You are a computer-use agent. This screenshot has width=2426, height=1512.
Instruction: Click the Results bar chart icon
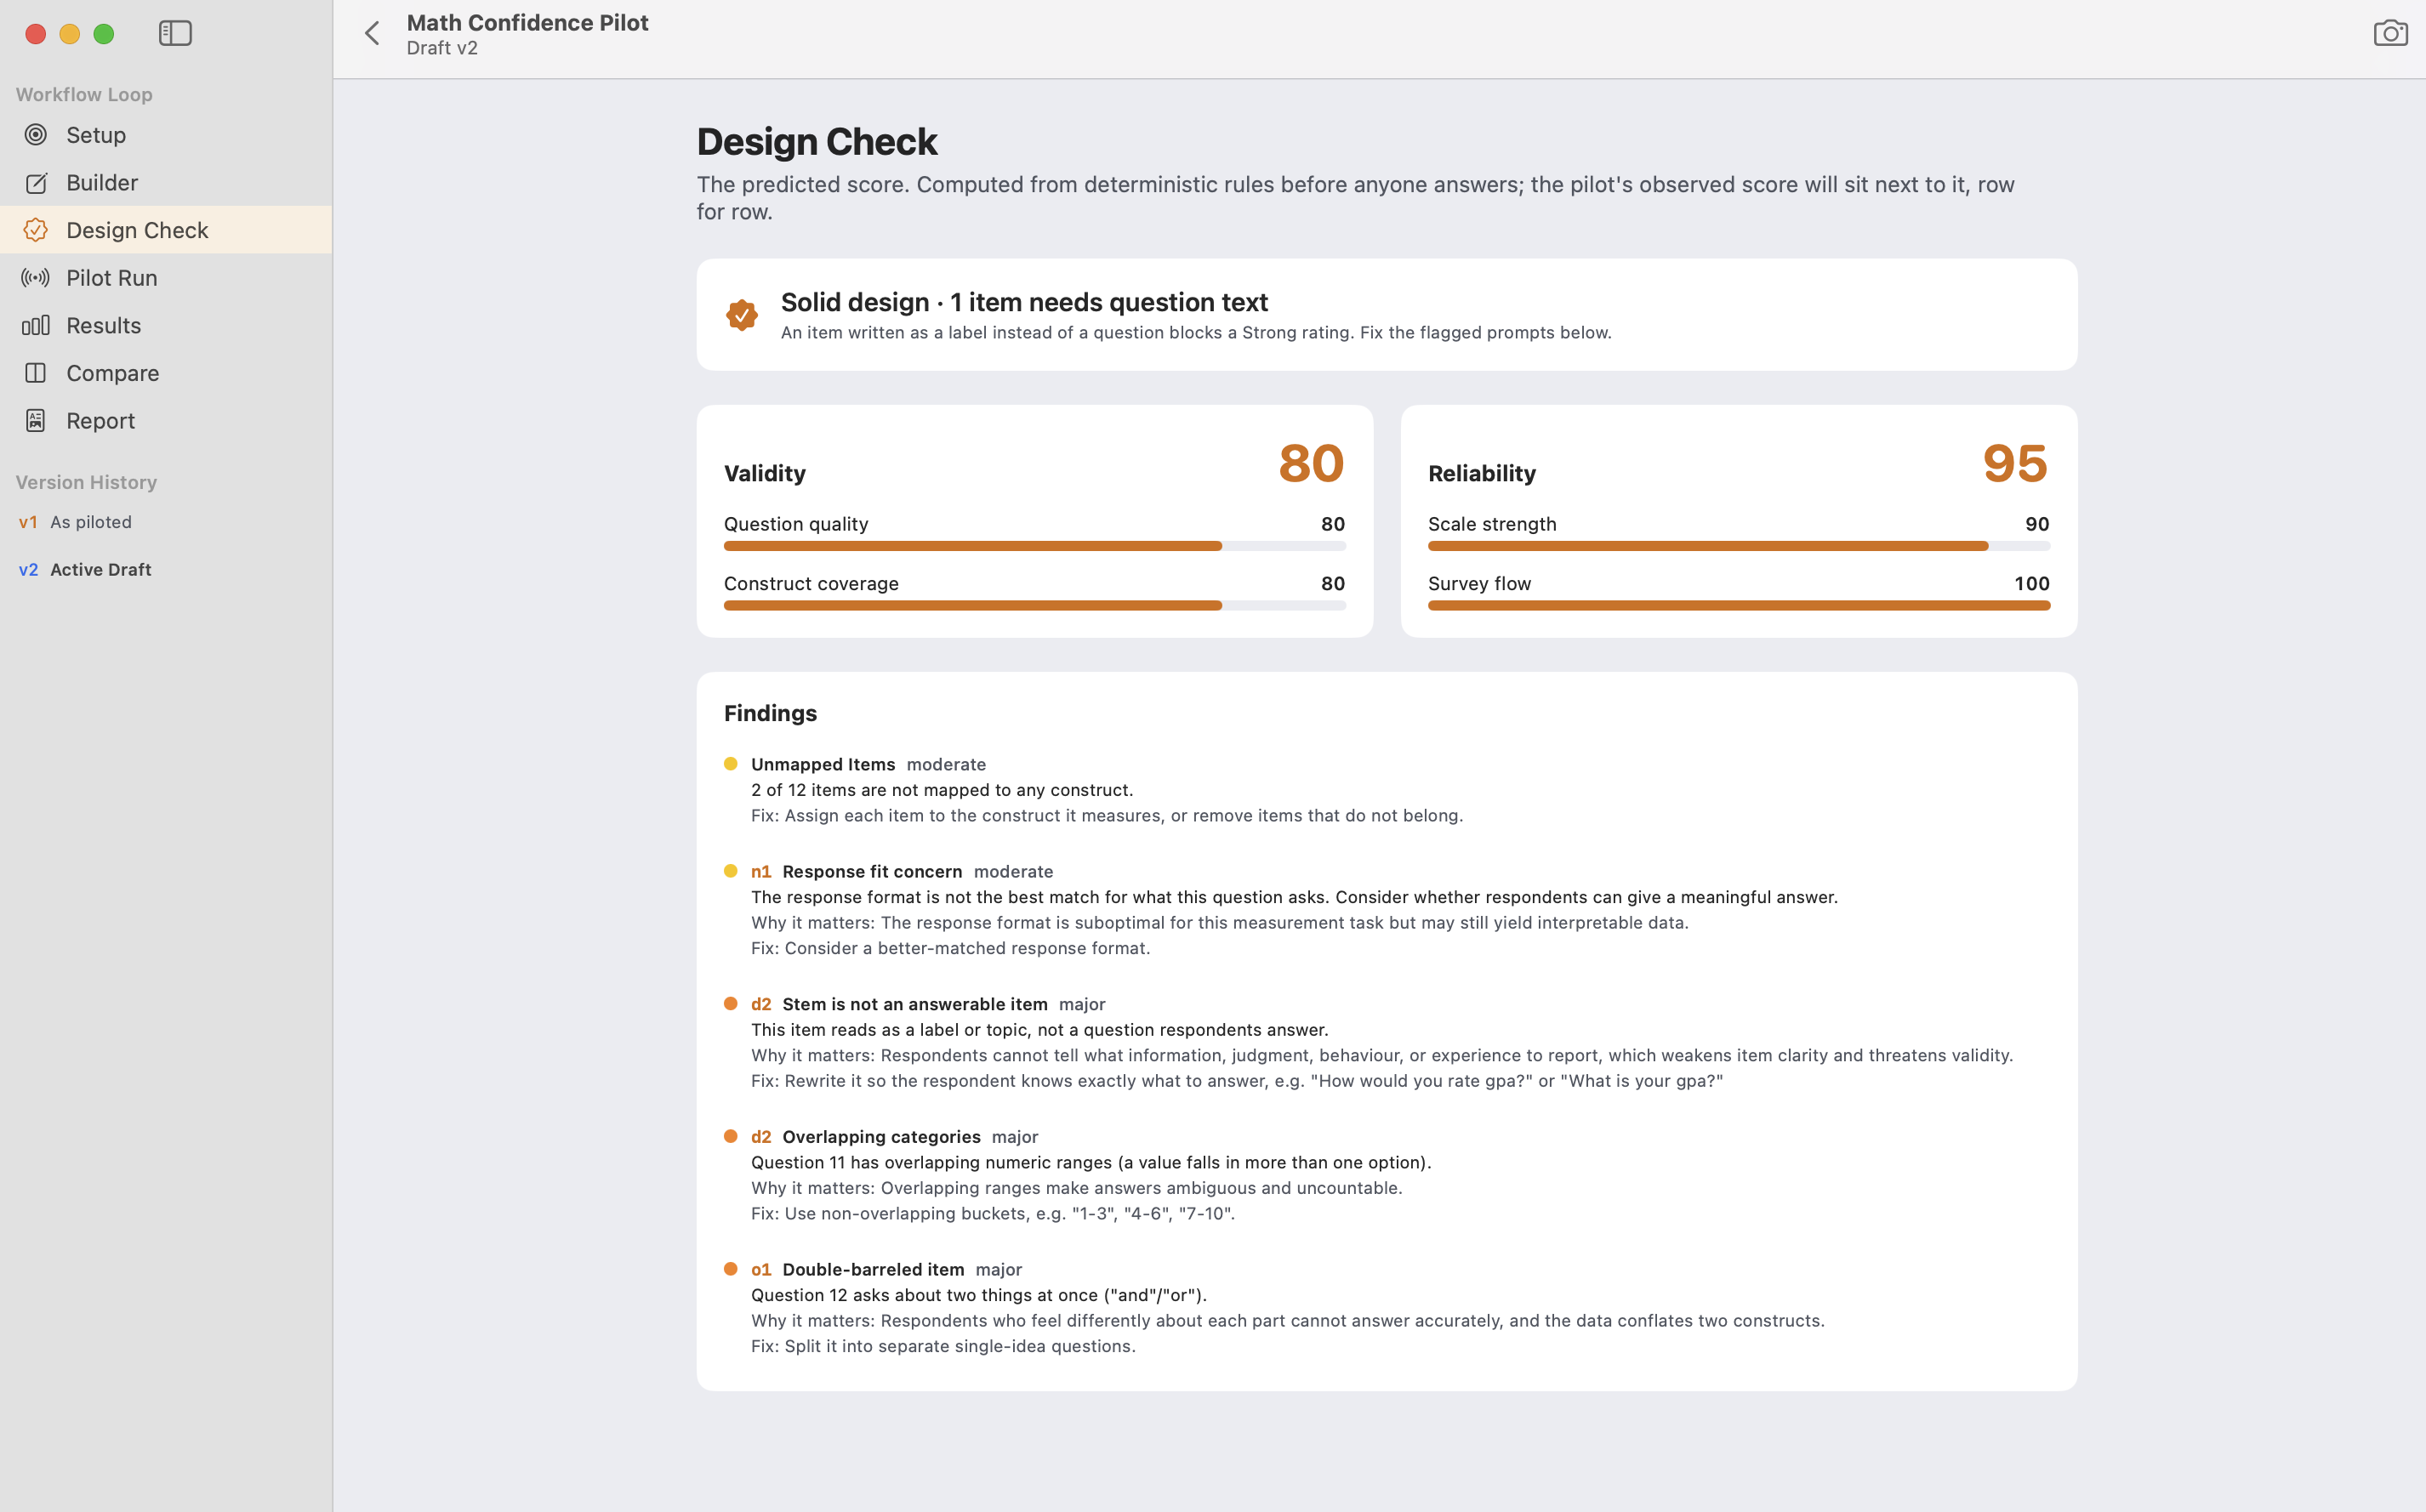(x=36, y=325)
